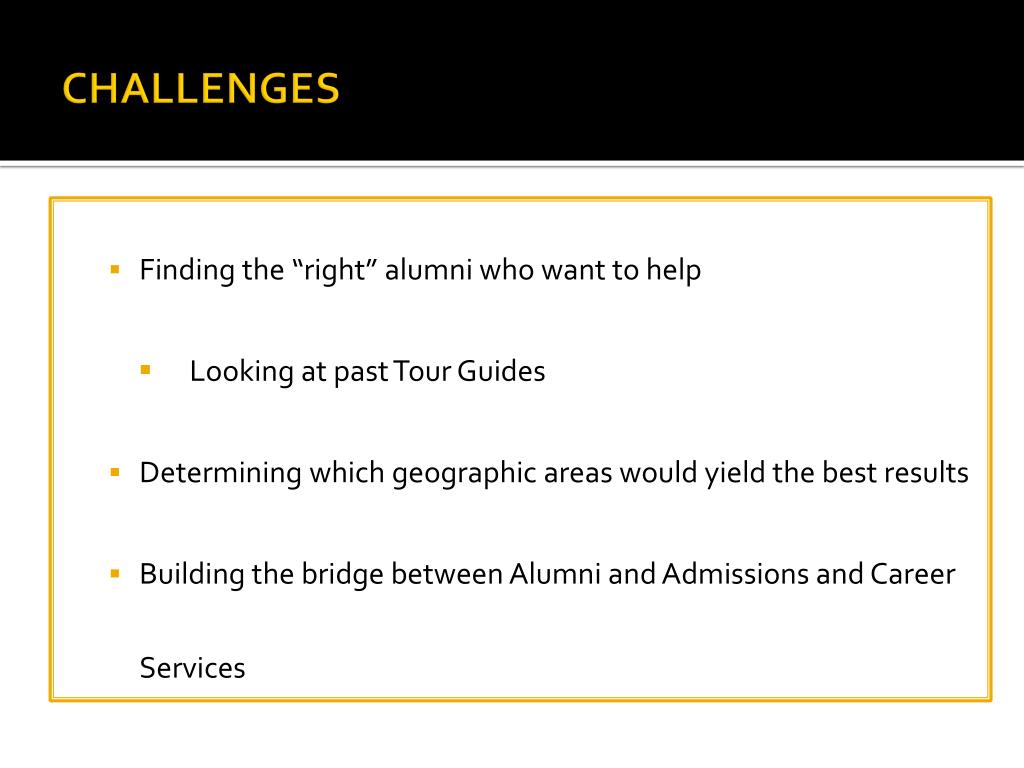This screenshot has height=768, width=1024.
Task: Select the words 'Tour Guides'
Action: 469,371
